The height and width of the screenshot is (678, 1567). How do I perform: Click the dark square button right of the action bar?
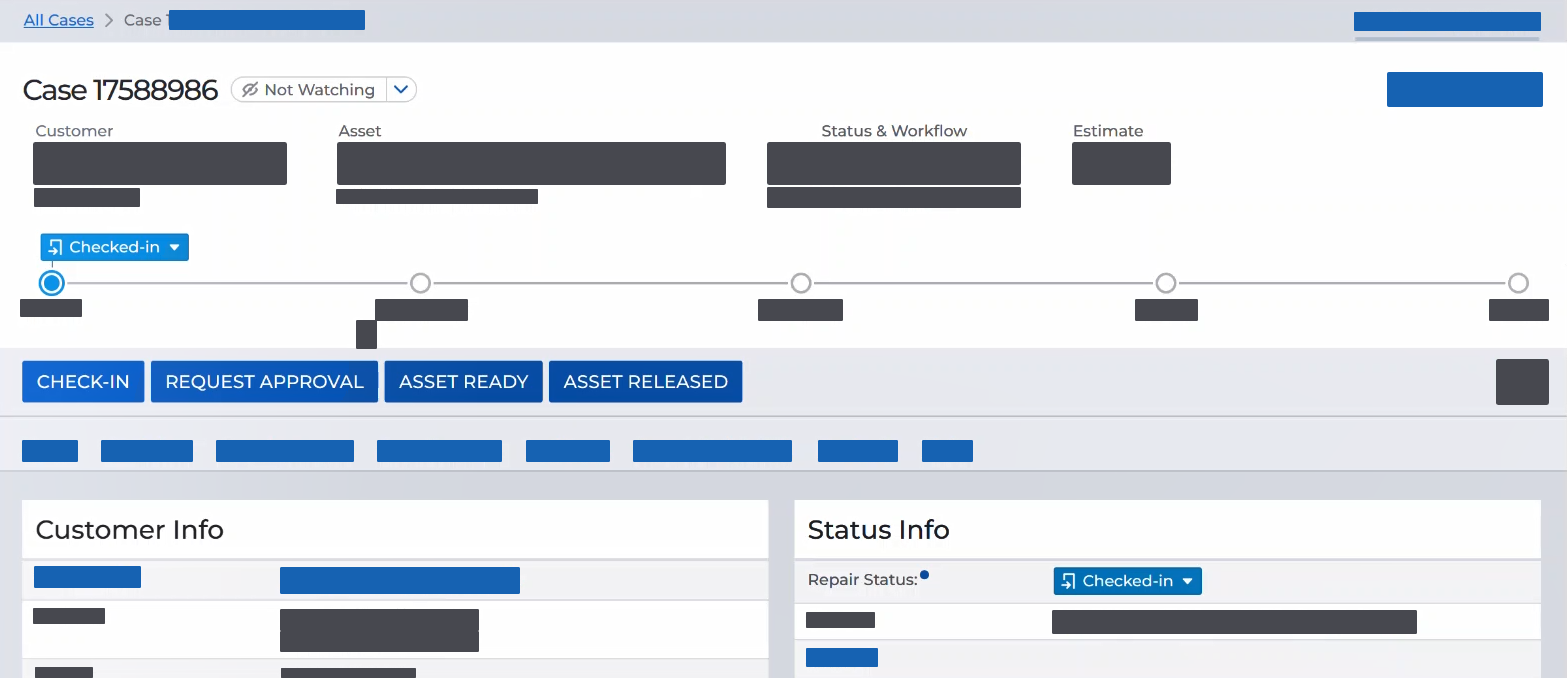point(1521,382)
